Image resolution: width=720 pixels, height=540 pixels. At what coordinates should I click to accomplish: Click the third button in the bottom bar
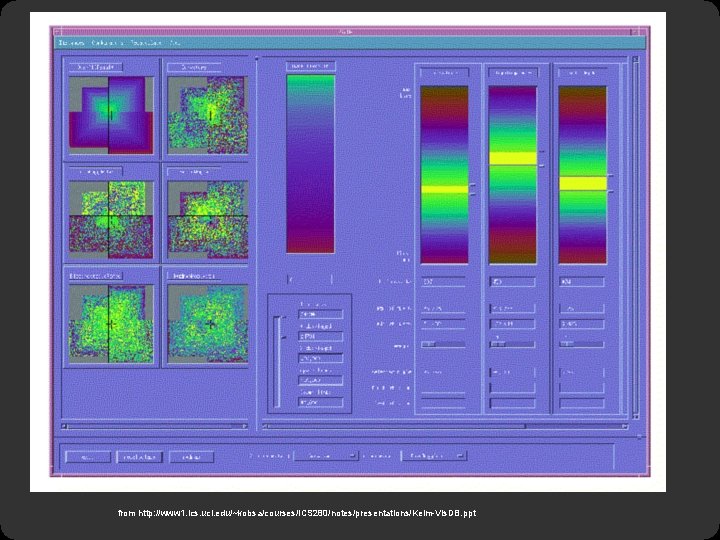191,457
